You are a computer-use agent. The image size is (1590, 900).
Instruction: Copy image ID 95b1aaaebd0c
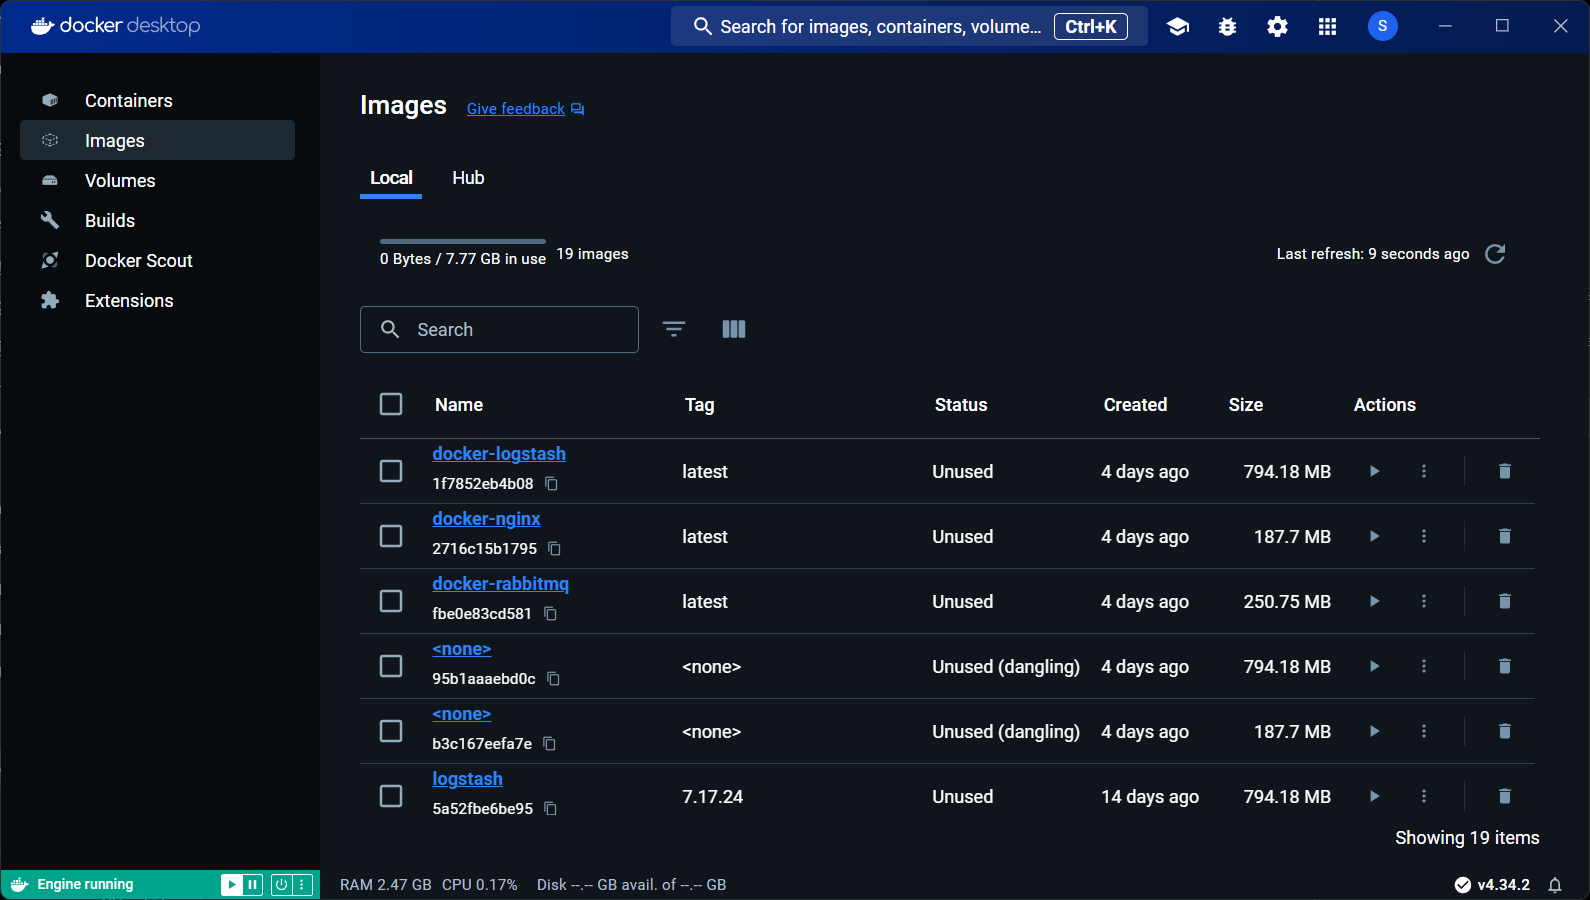pyautogui.click(x=554, y=679)
